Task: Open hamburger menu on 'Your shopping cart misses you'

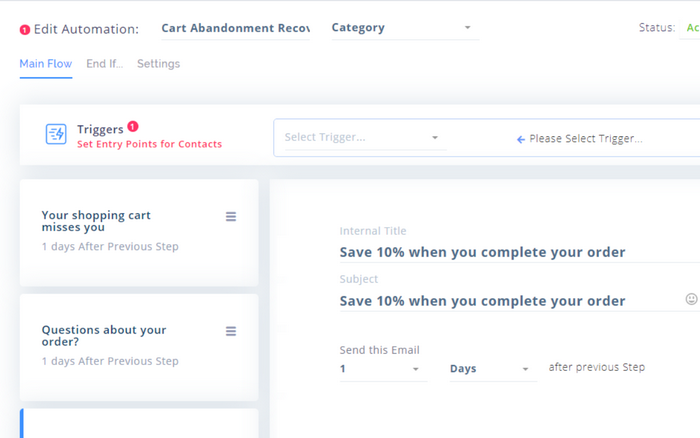Action: coord(231,217)
